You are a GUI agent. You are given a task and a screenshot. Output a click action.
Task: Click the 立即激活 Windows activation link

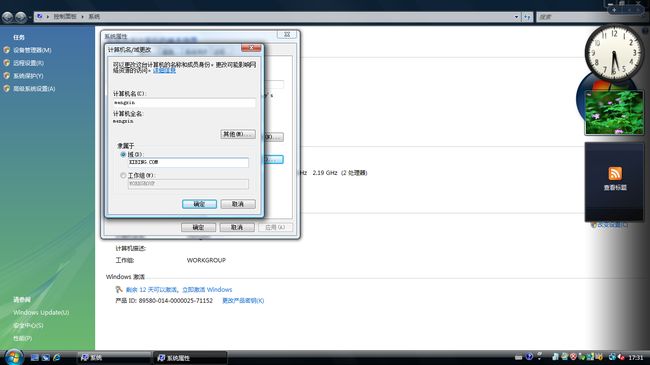click(x=207, y=290)
